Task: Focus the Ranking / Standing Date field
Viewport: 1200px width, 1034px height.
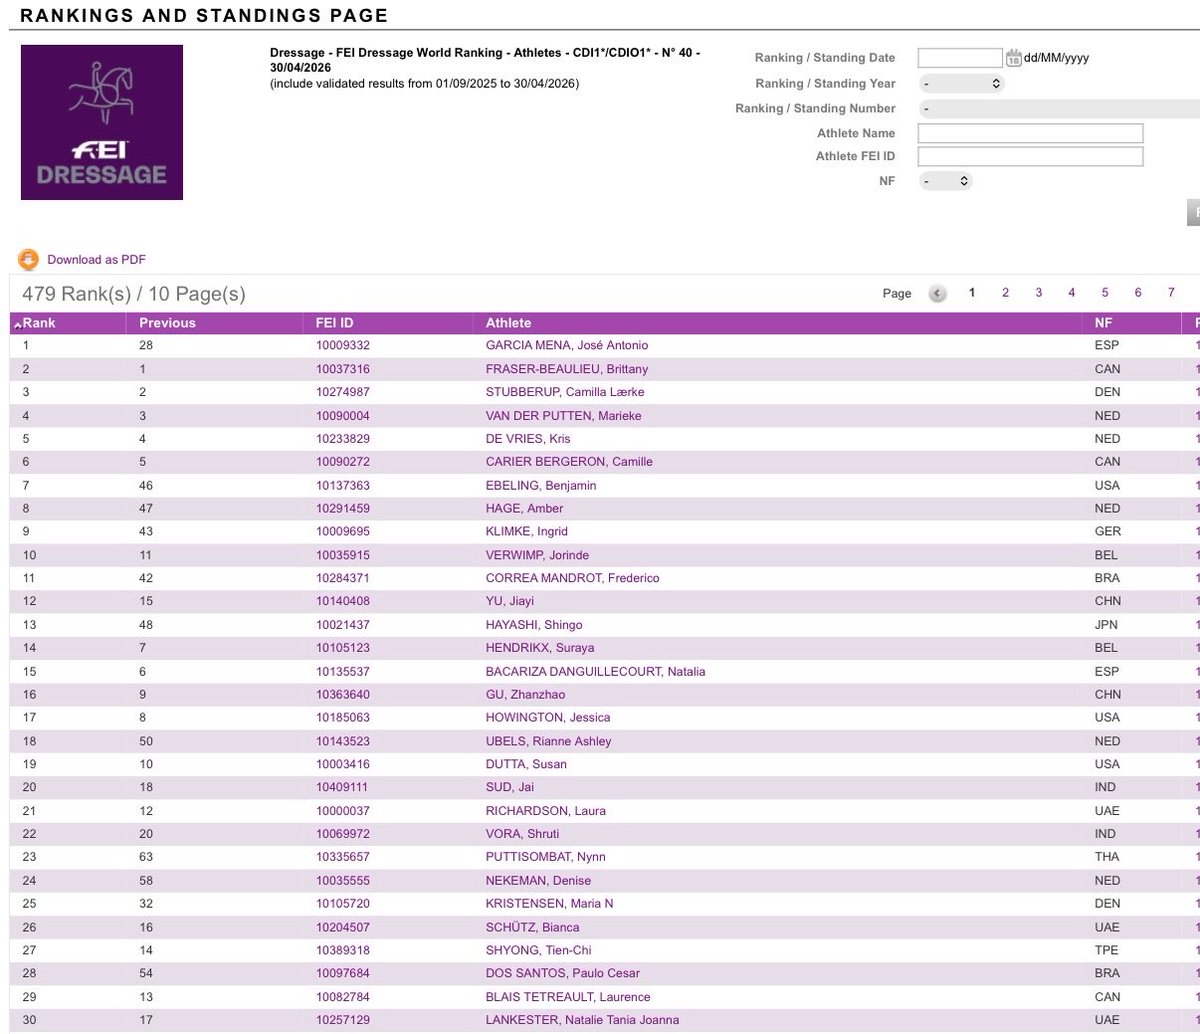Action: tap(960, 58)
